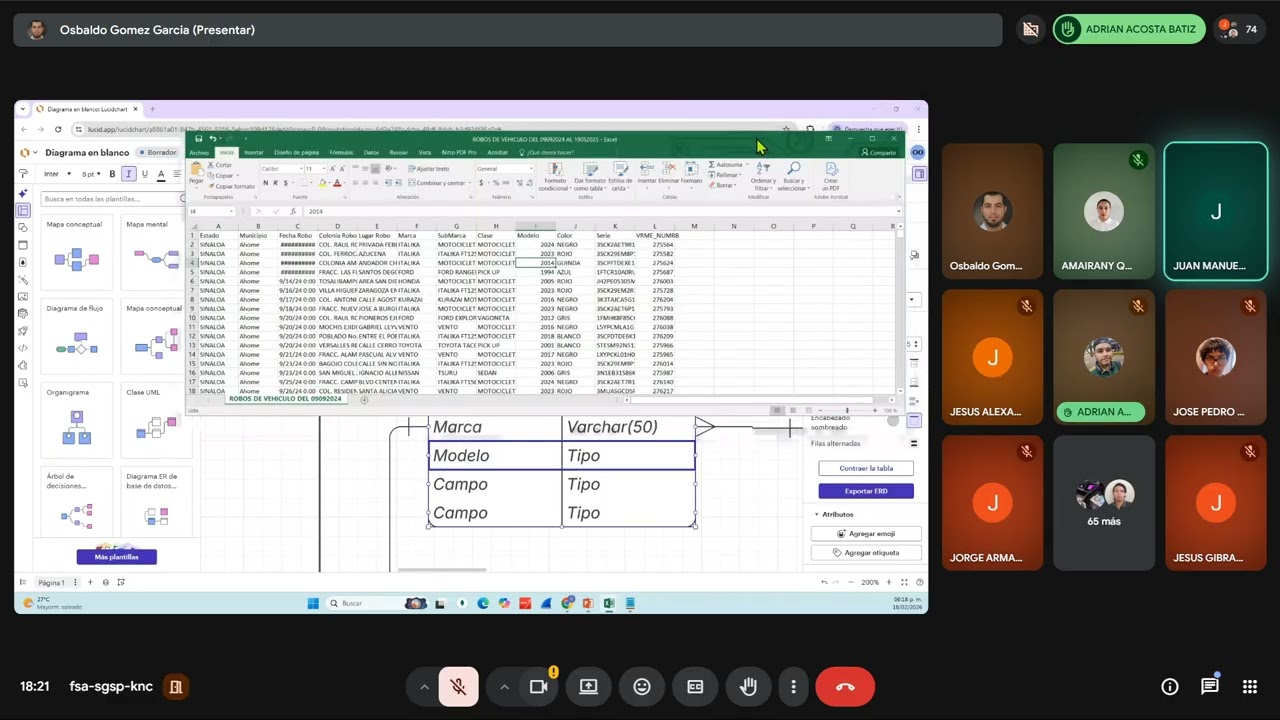Screen dimensions: 1280x720
Task: Open the Archivo tab in Excel
Action: 199,153
